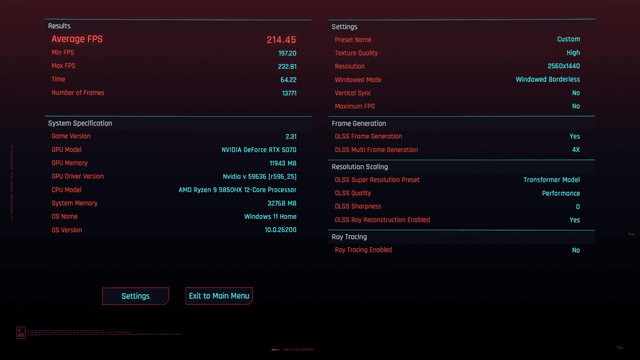Toggle the DLSS Frame Generation Yes value

click(x=575, y=136)
